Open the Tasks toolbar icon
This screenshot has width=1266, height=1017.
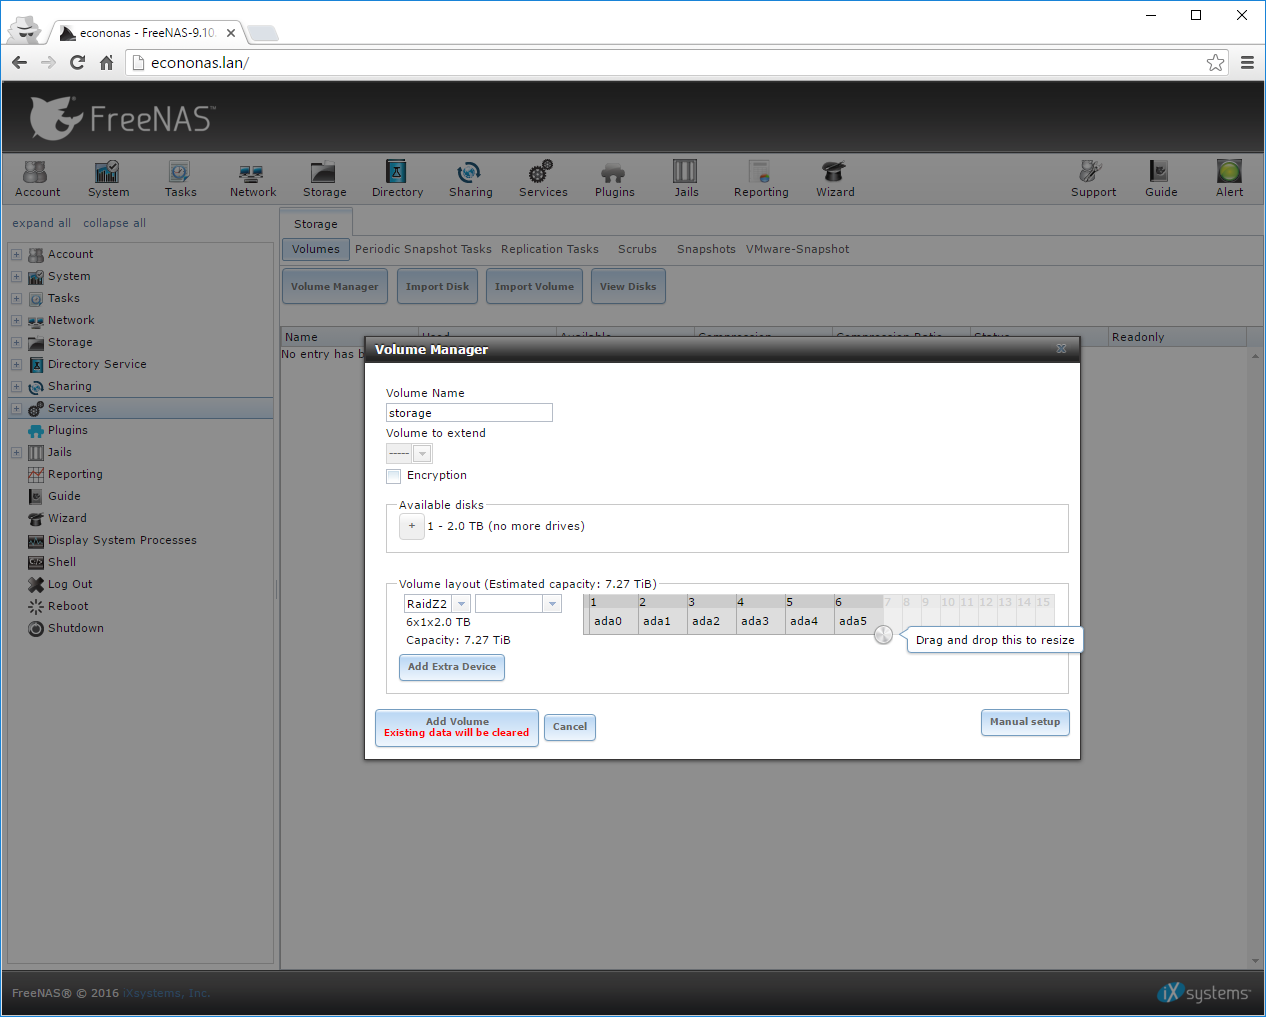[180, 179]
